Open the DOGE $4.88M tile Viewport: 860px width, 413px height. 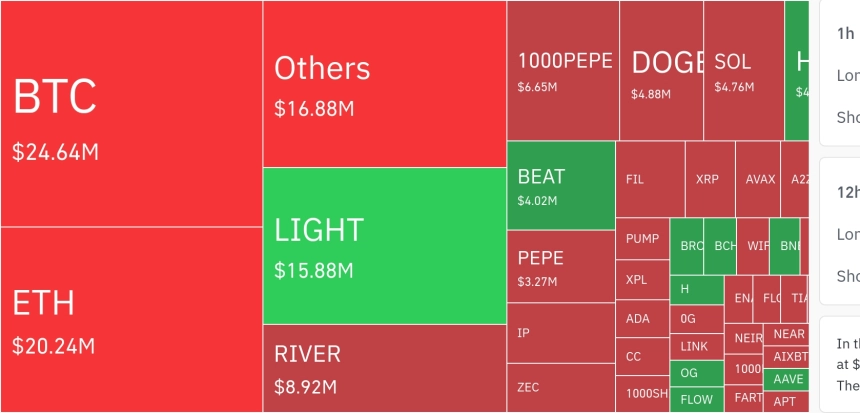tap(661, 70)
